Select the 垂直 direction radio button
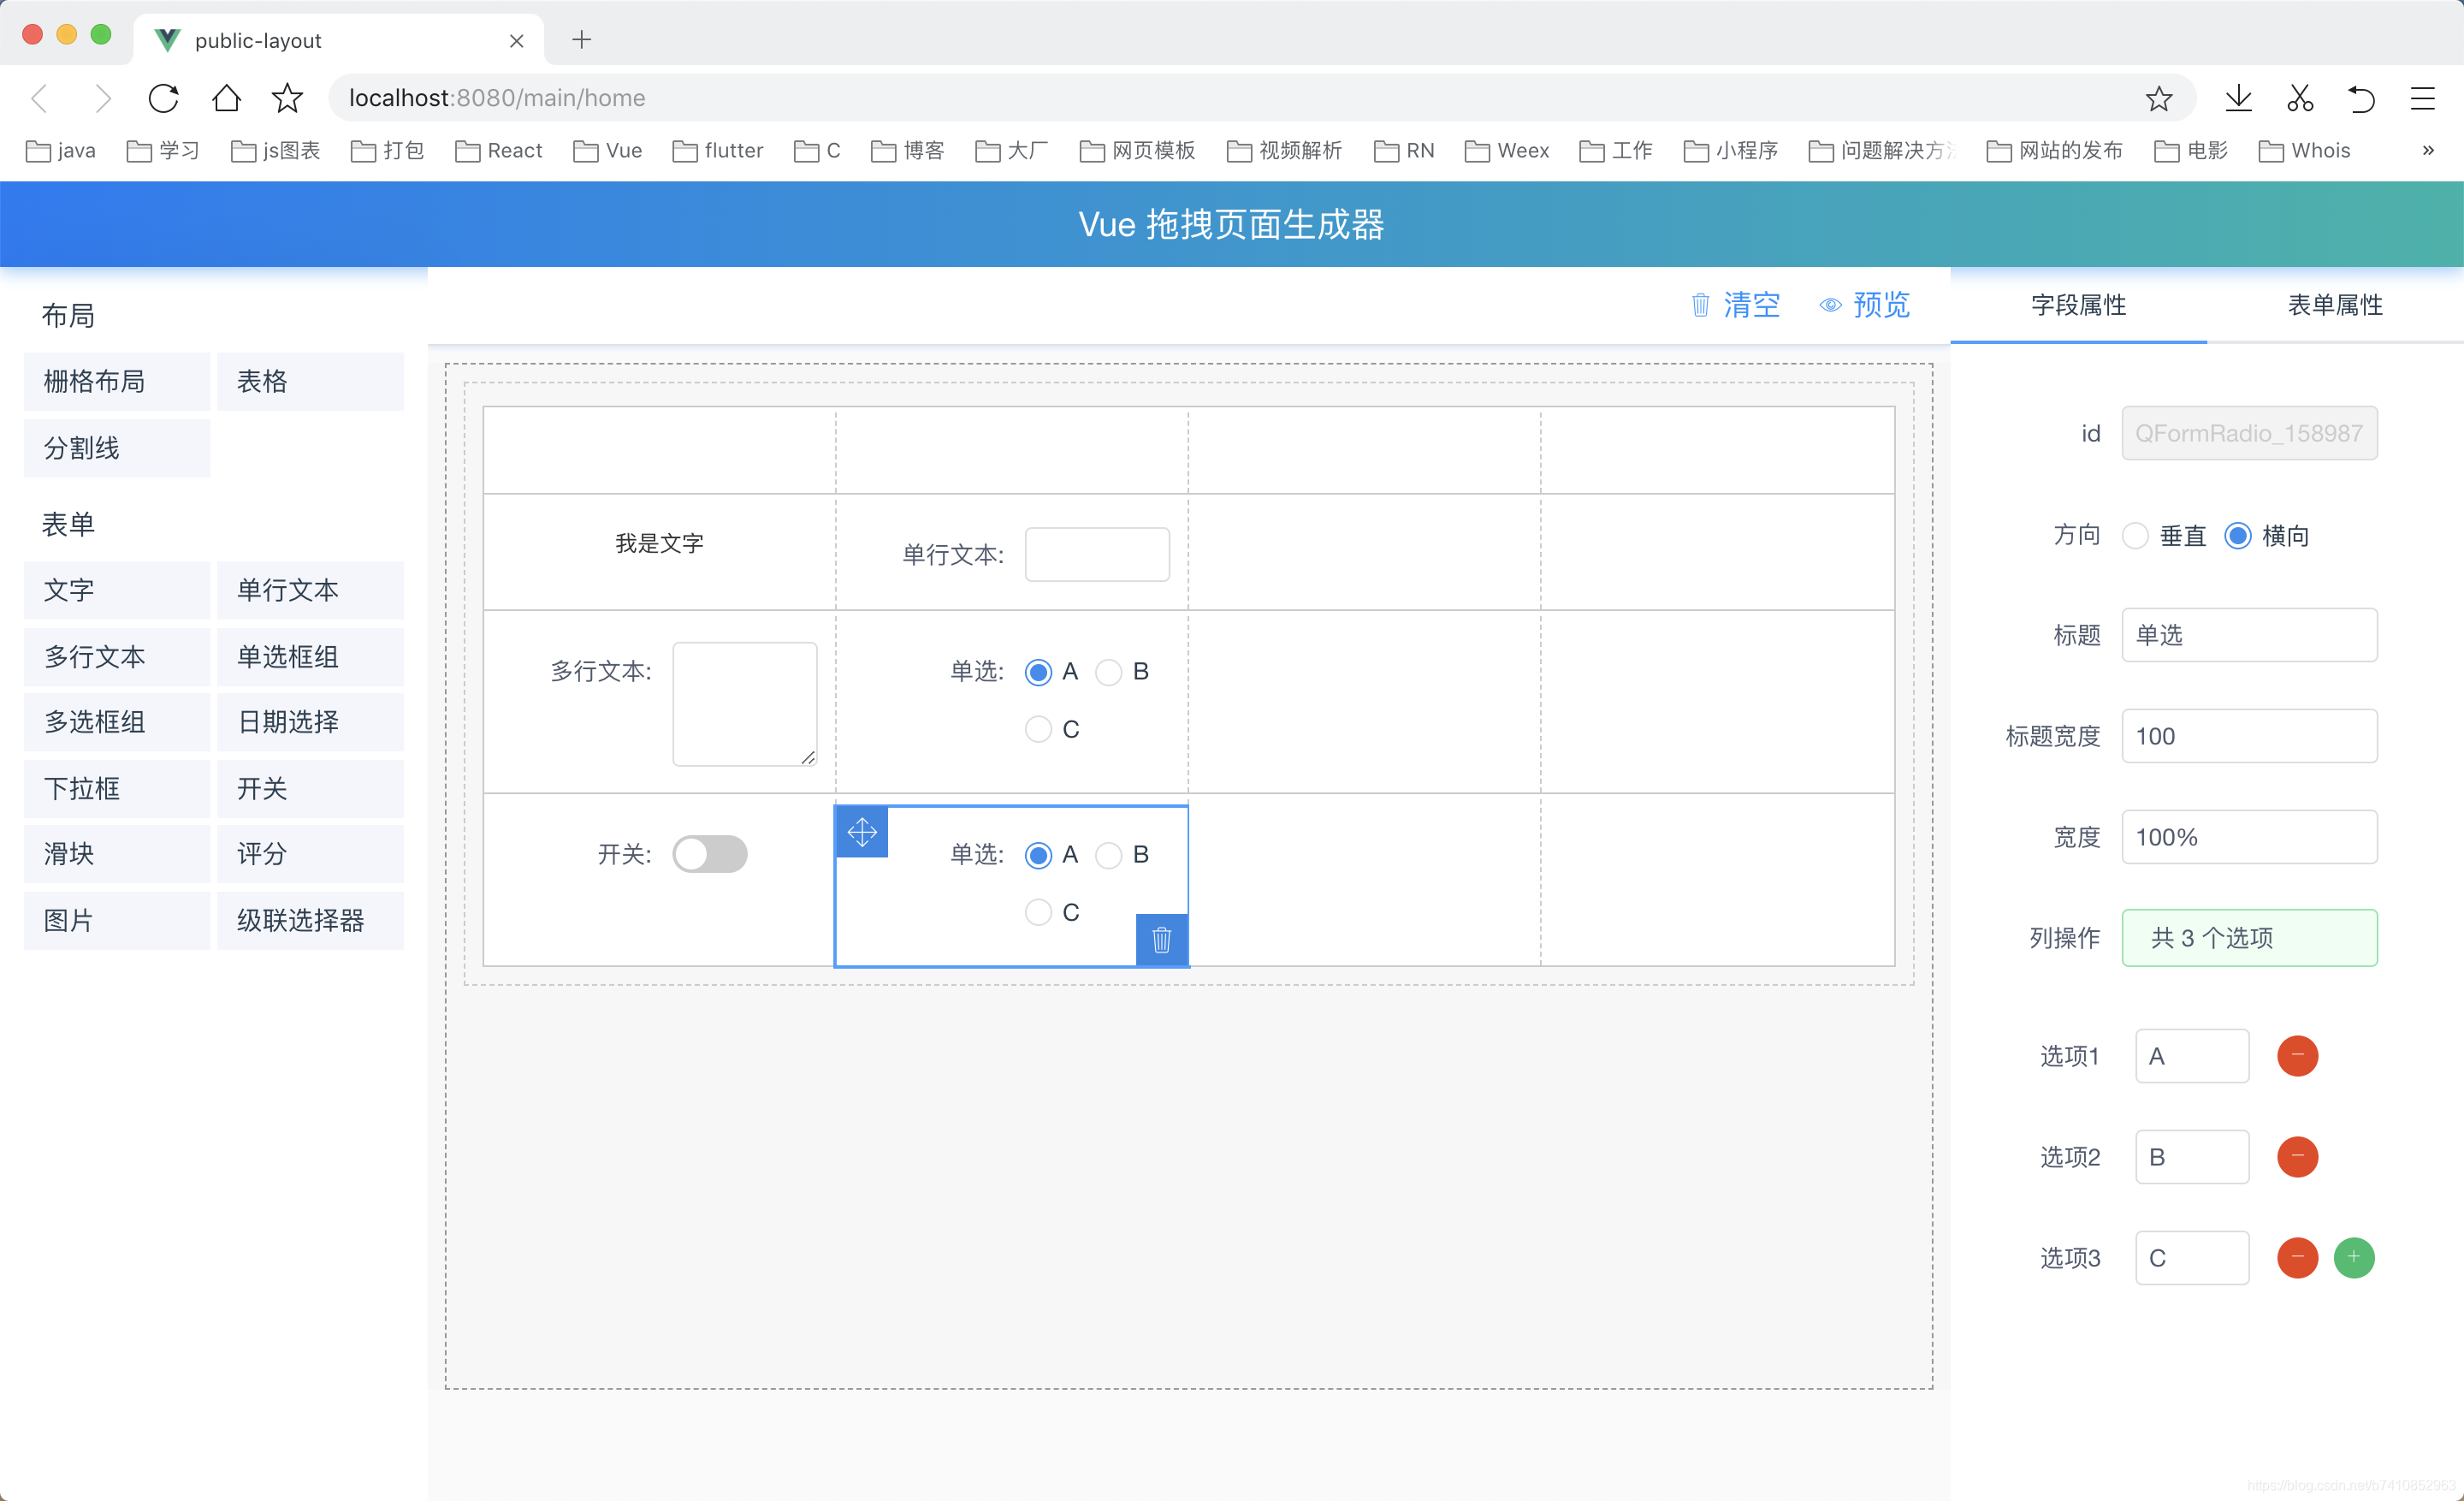 tap(2136, 536)
